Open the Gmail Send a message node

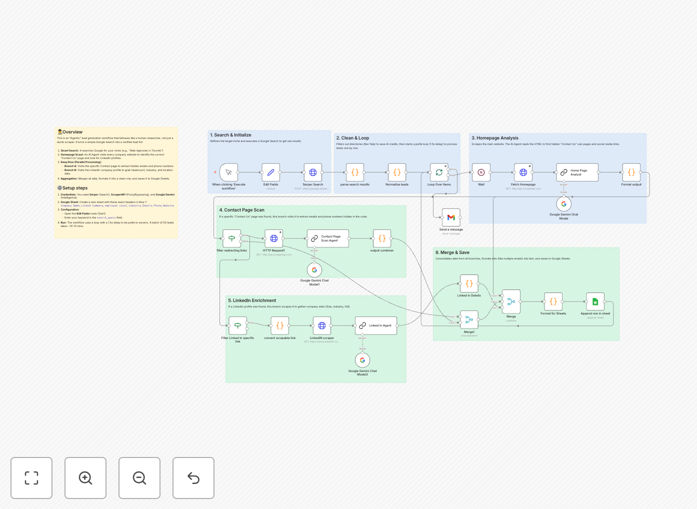coord(451,217)
